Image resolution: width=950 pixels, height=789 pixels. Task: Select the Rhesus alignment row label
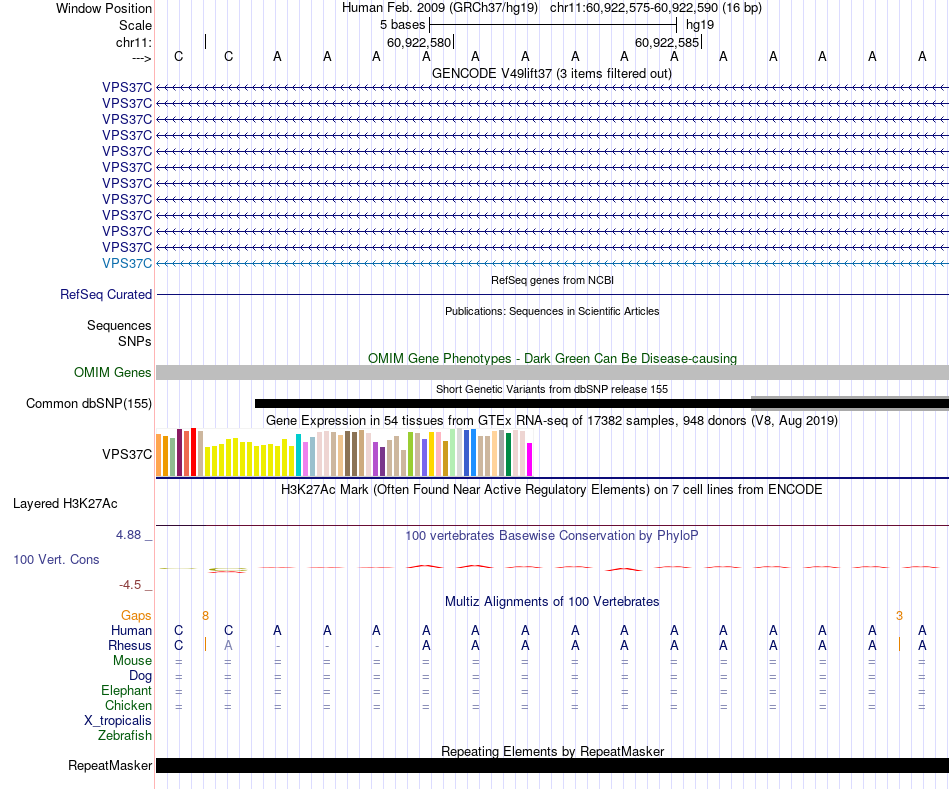tap(130, 646)
